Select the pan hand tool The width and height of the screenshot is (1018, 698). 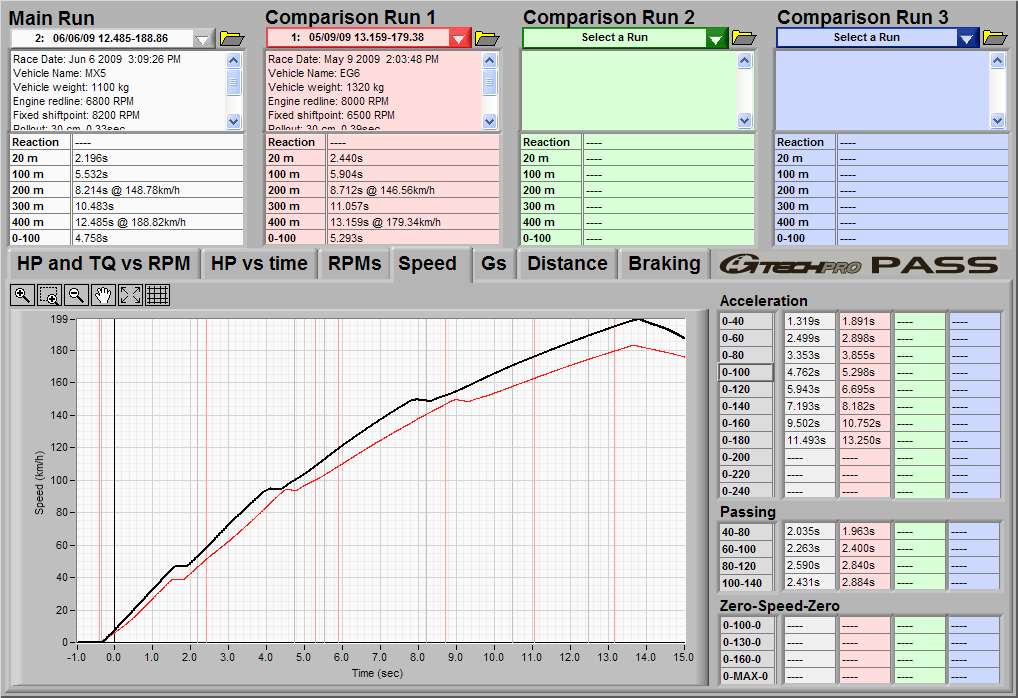tap(103, 294)
